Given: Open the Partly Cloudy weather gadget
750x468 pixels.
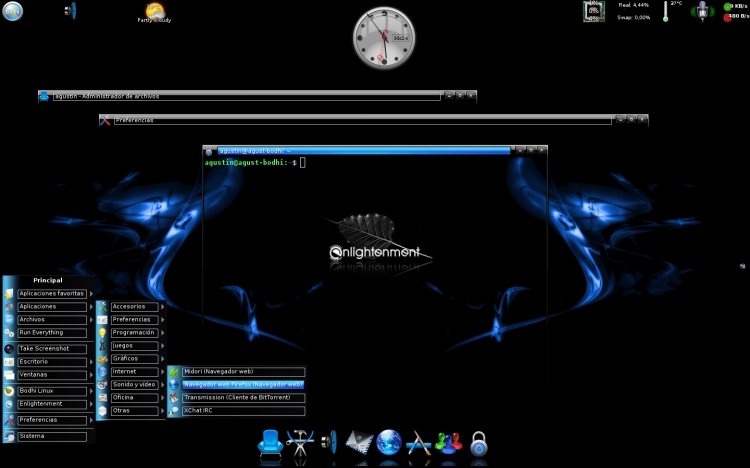Looking at the screenshot, I should [x=154, y=12].
